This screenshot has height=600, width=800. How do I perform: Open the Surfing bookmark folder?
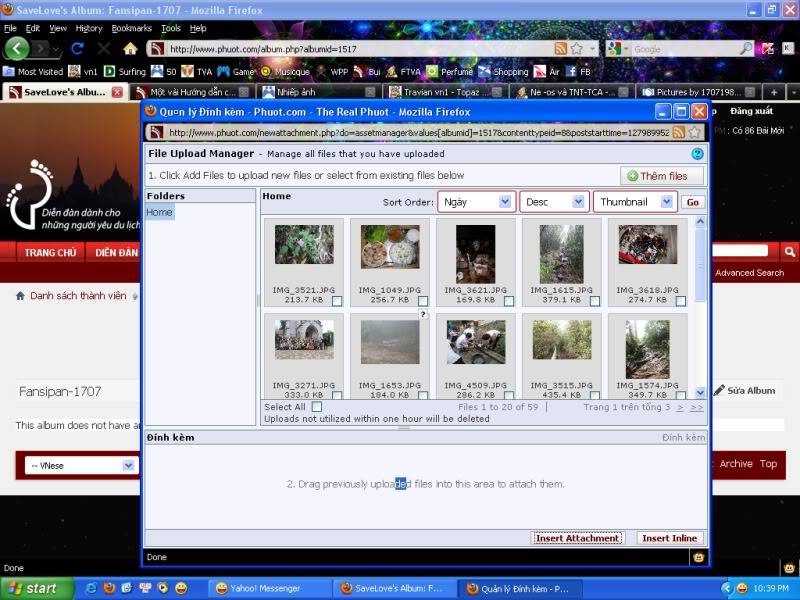pos(125,72)
